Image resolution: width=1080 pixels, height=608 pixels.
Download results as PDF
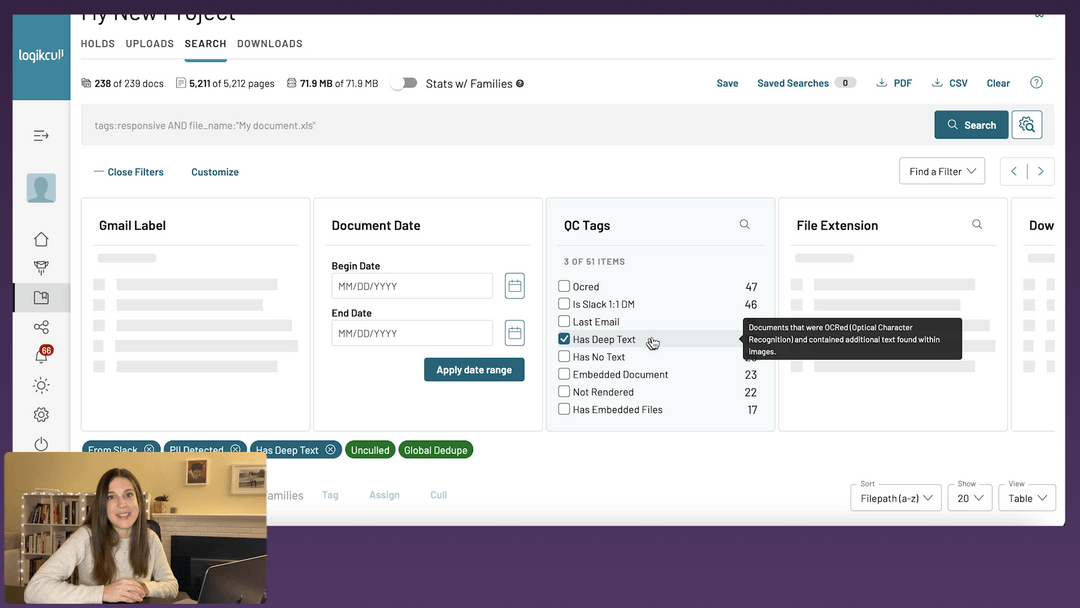[894, 83]
